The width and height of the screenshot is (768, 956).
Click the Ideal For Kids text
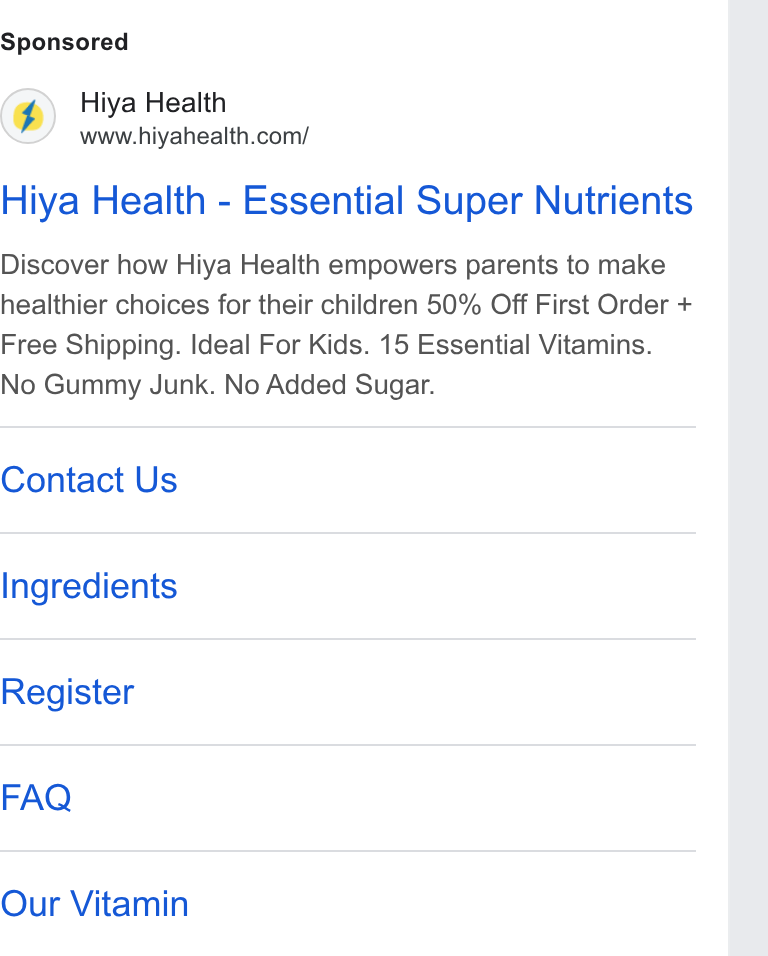point(280,345)
